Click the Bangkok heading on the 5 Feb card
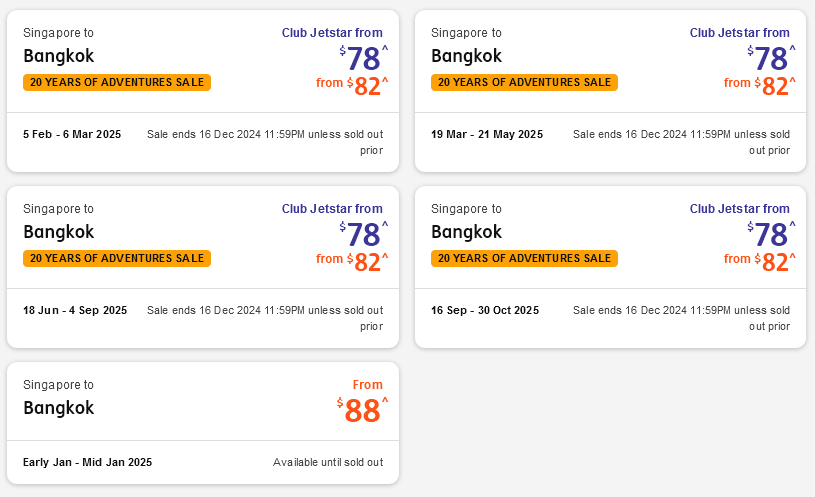This screenshot has width=815, height=497. tap(58, 56)
